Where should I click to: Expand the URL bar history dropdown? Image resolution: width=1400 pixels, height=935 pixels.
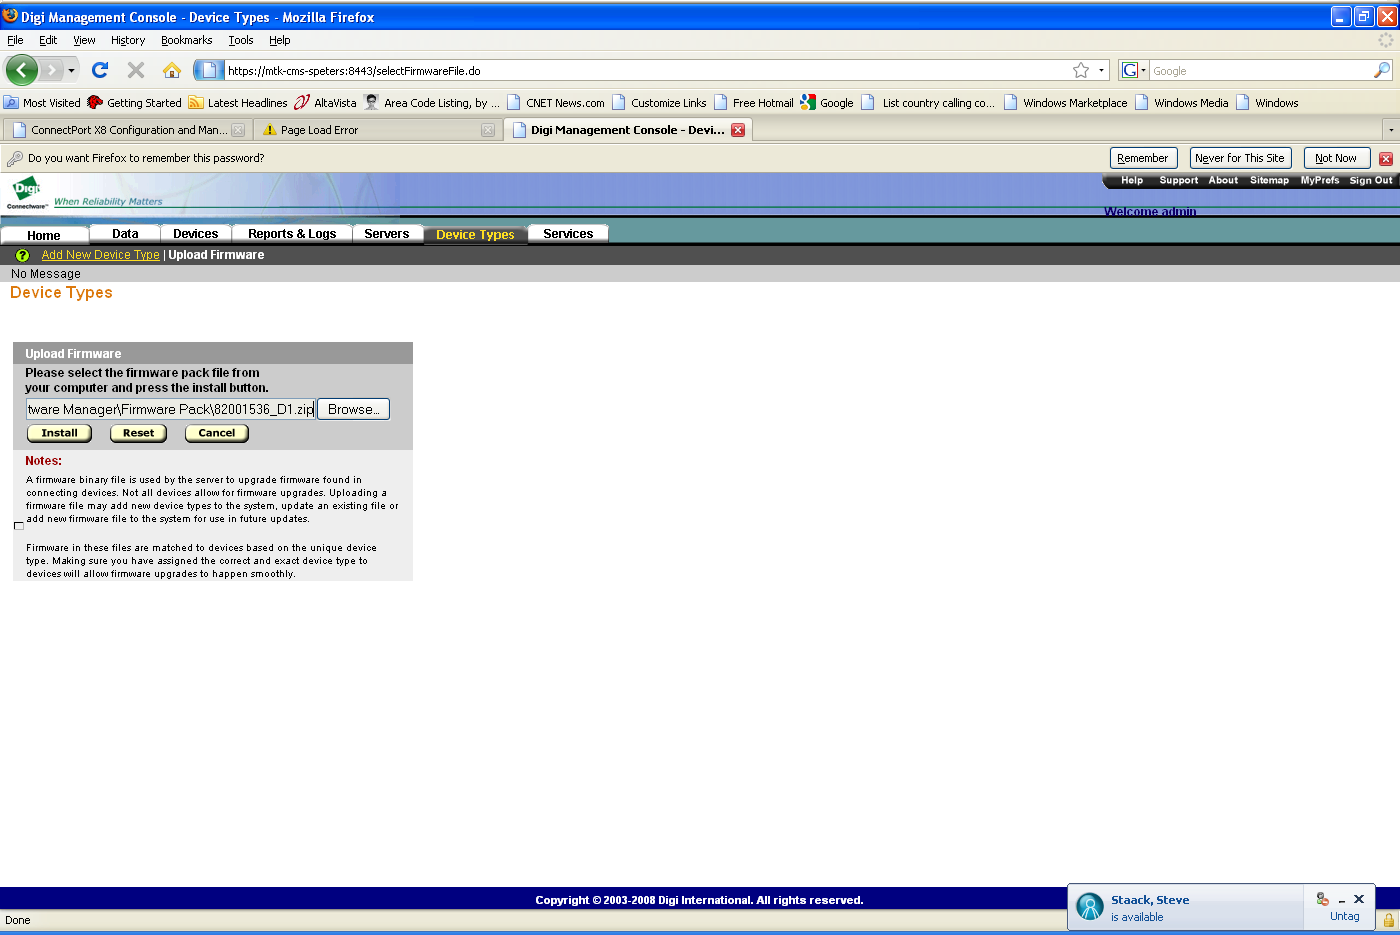[x=1102, y=70]
